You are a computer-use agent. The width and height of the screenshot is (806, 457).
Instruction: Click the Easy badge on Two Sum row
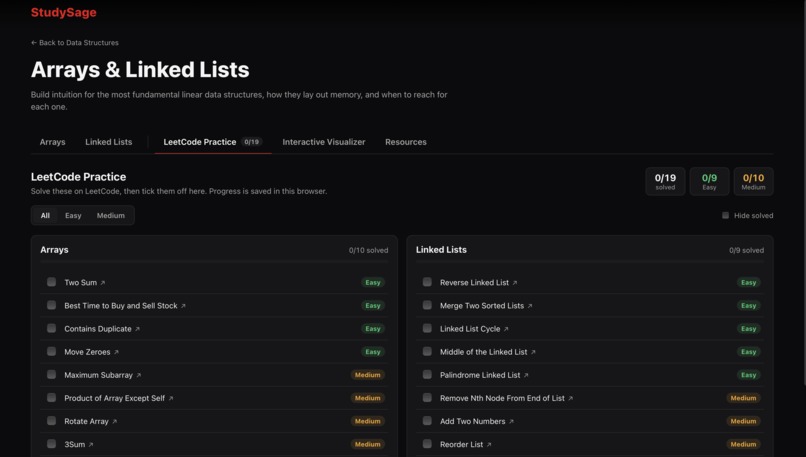pos(373,283)
